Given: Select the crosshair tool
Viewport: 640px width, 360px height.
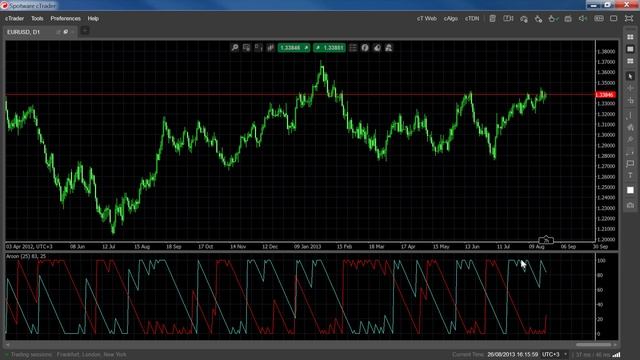Looking at the screenshot, I should point(630,88).
